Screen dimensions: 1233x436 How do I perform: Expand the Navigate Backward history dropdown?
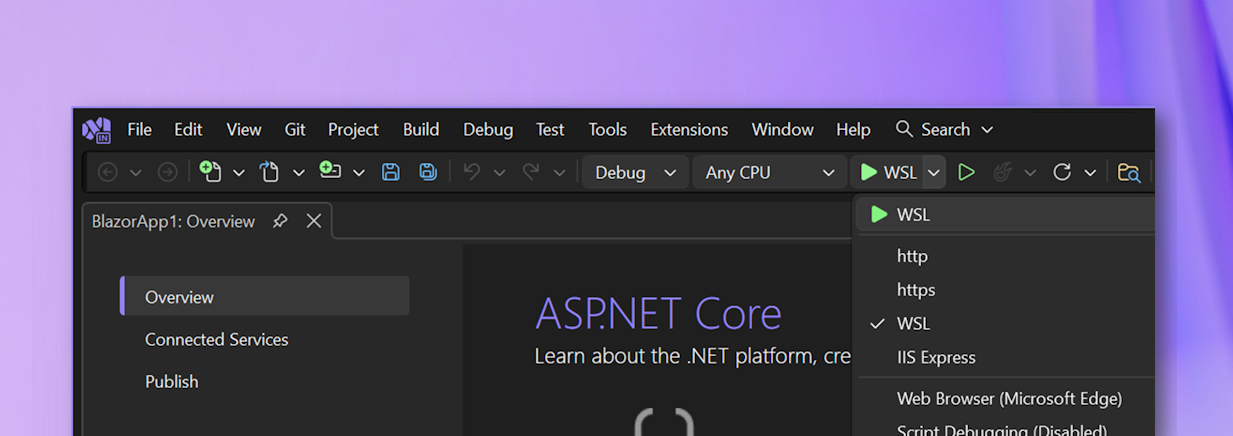(136, 173)
